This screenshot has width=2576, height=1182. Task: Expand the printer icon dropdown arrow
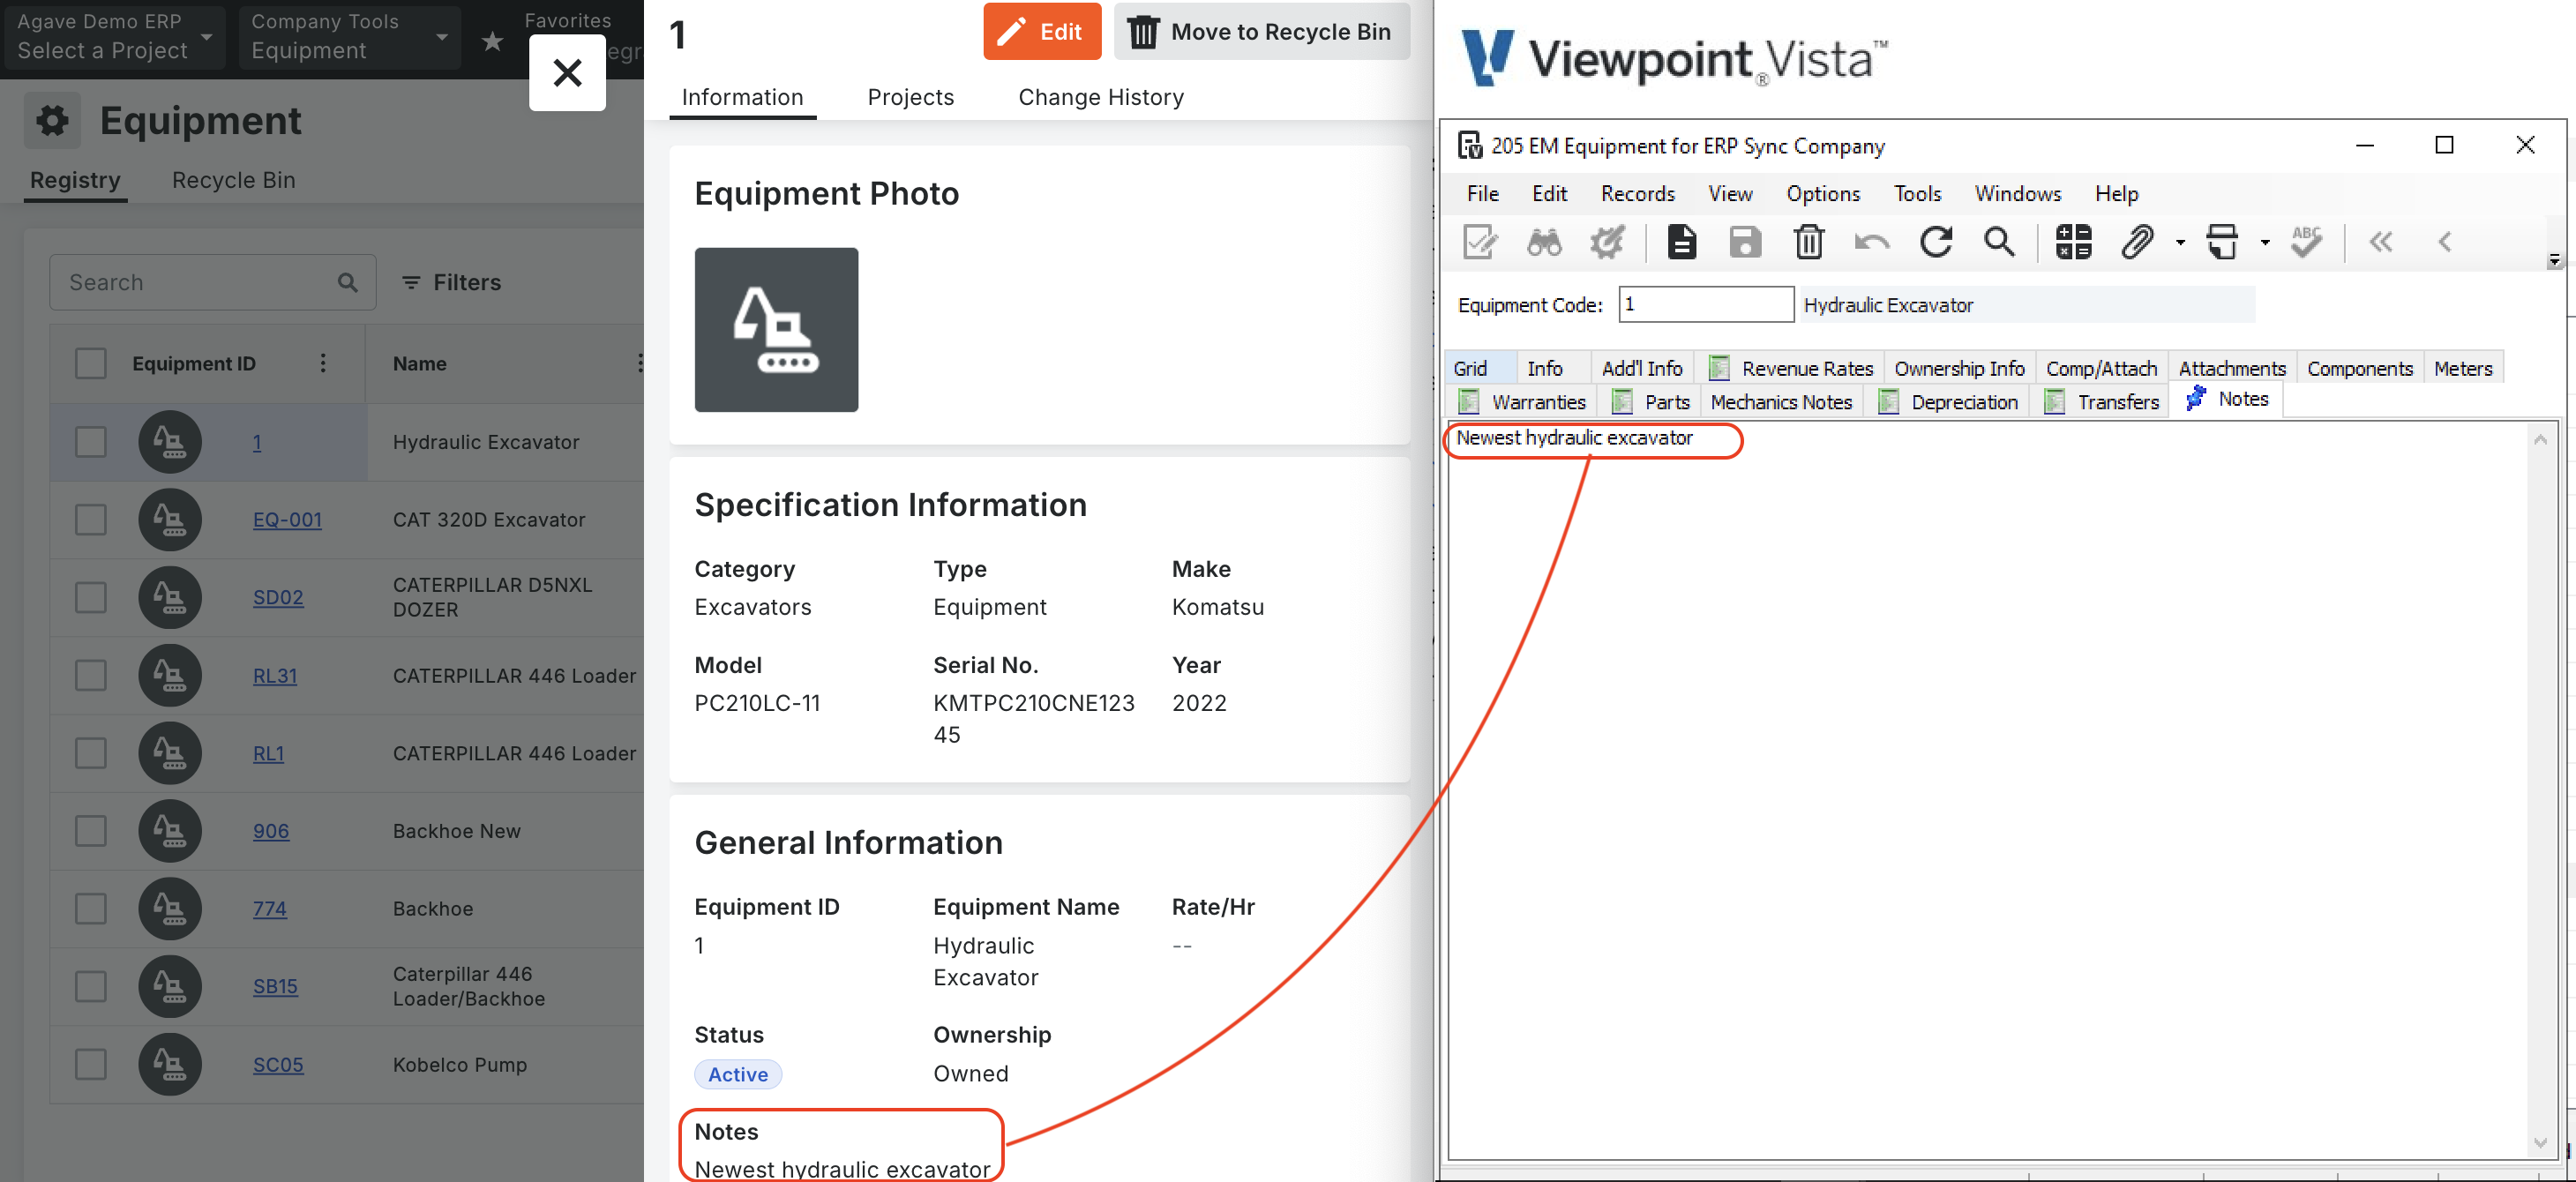[x=2265, y=242]
